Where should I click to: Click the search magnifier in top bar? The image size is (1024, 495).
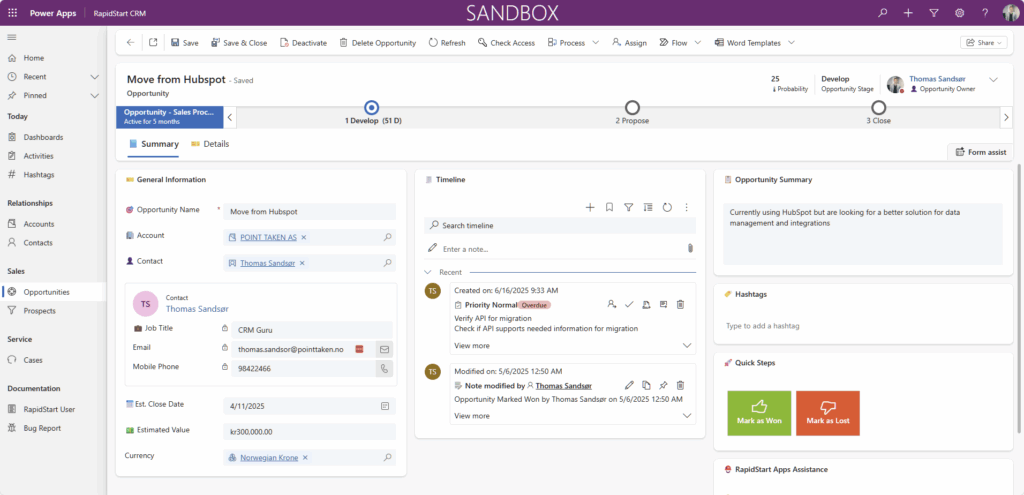tap(883, 13)
